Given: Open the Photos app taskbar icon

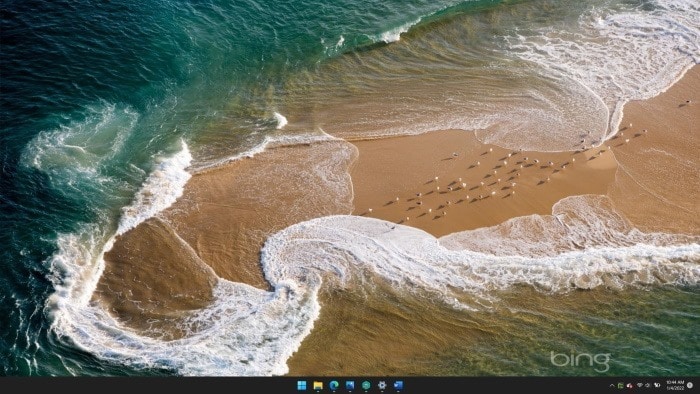Looking at the screenshot, I should 350,385.
